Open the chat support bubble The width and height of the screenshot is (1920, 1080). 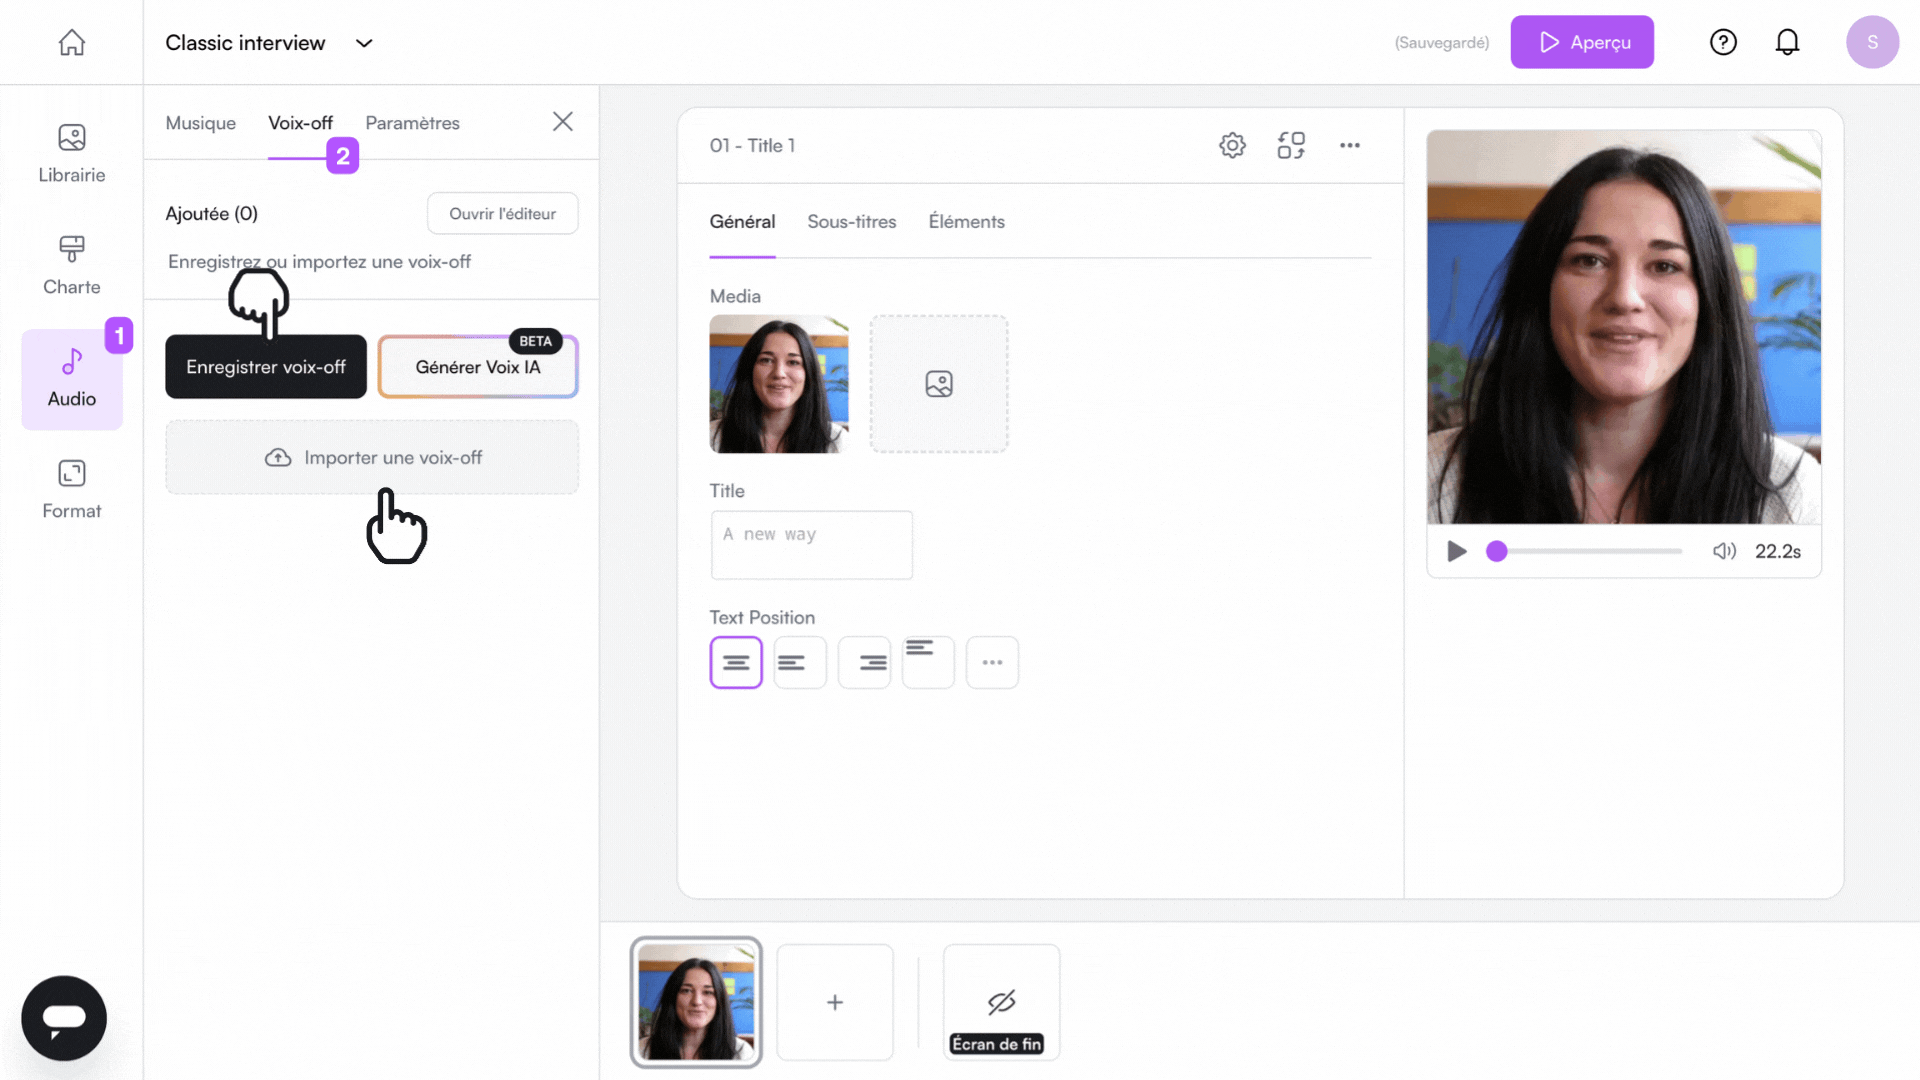(x=64, y=1018)
